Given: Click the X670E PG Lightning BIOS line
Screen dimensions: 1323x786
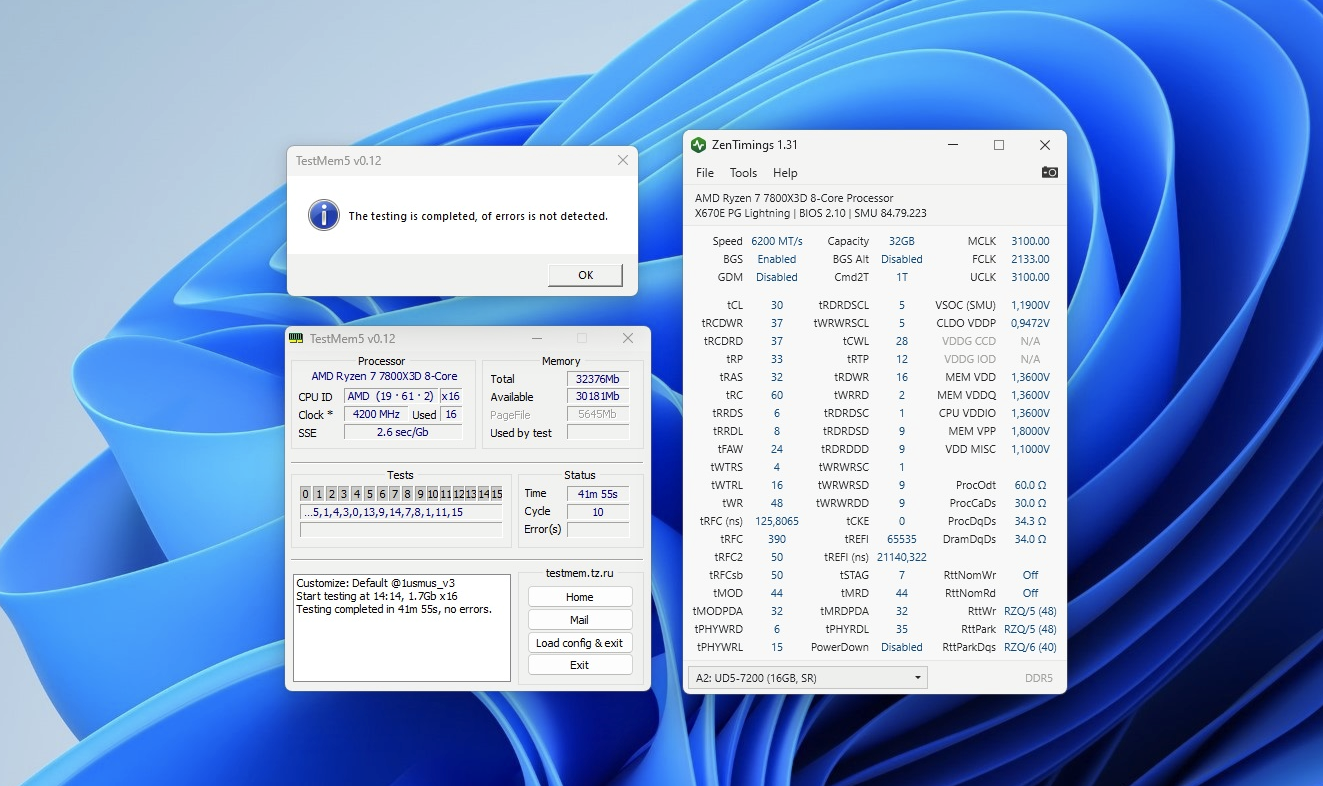Looking at the screenshot, I should click(x=811, y=213).
